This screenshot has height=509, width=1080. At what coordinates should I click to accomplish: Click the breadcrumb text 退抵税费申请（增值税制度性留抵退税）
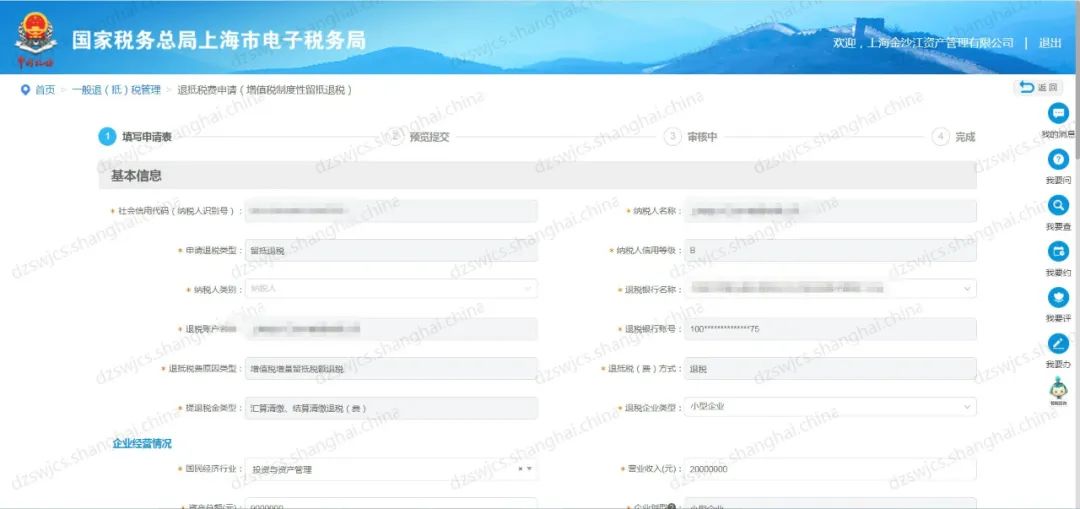(x=265, y=90)
